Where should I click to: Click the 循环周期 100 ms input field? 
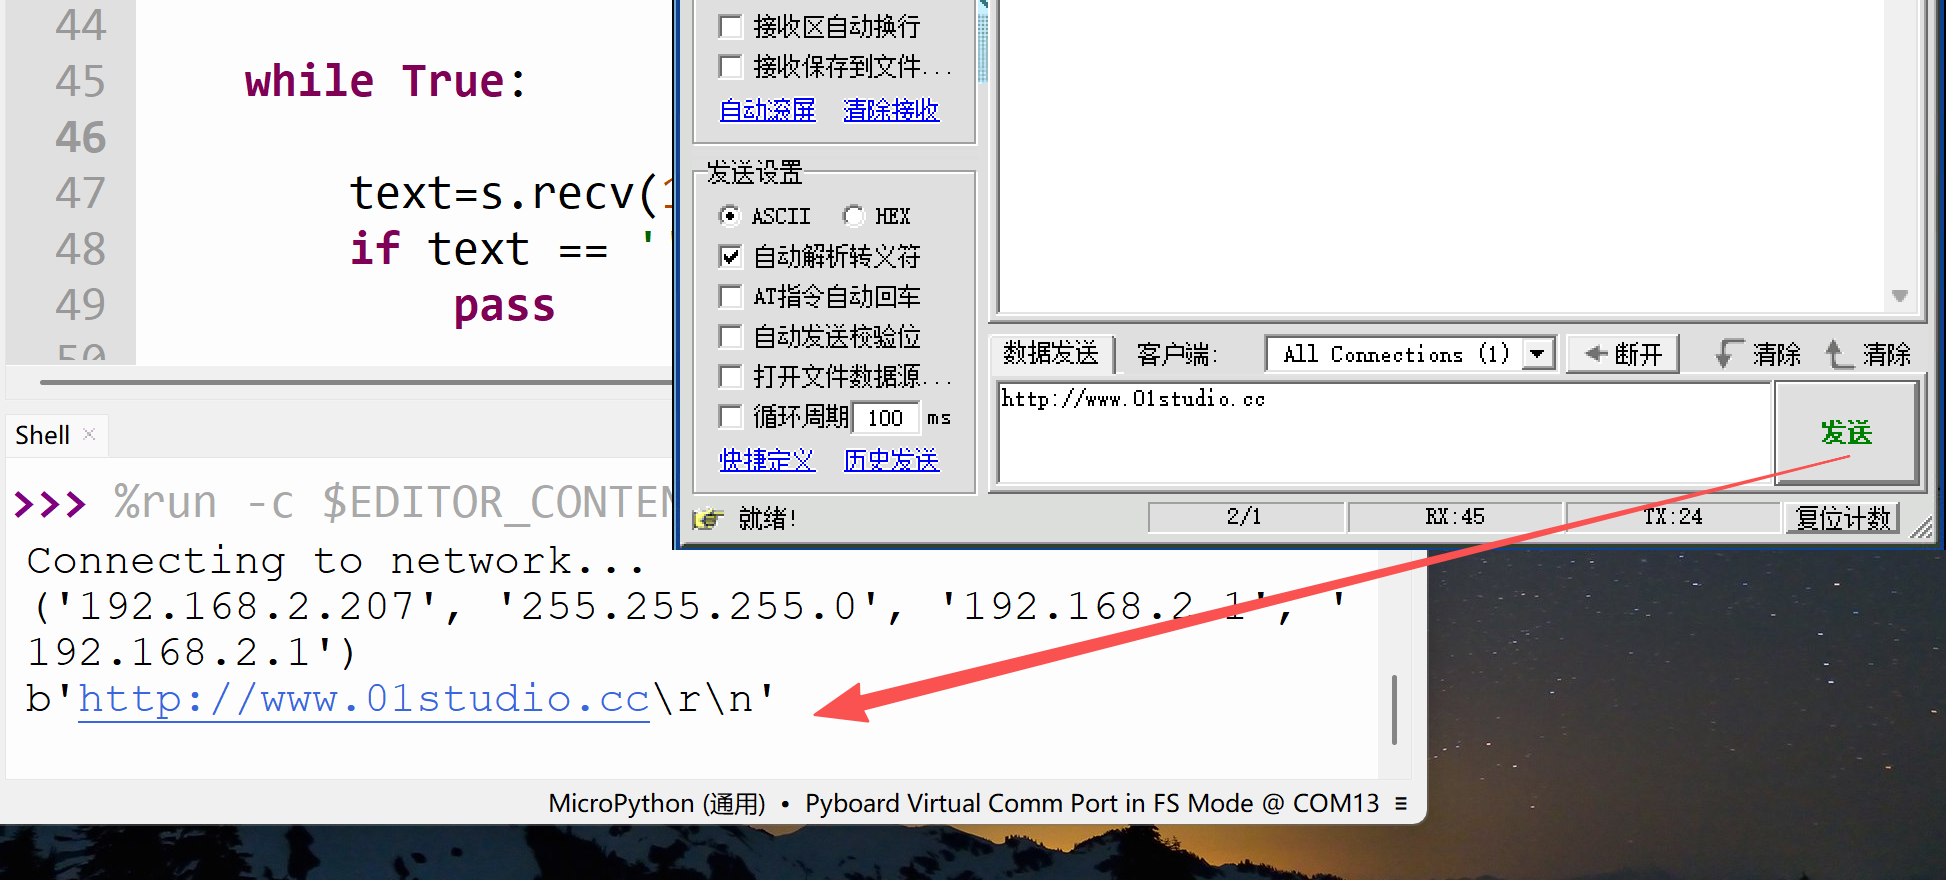click(x=885, y=418)
